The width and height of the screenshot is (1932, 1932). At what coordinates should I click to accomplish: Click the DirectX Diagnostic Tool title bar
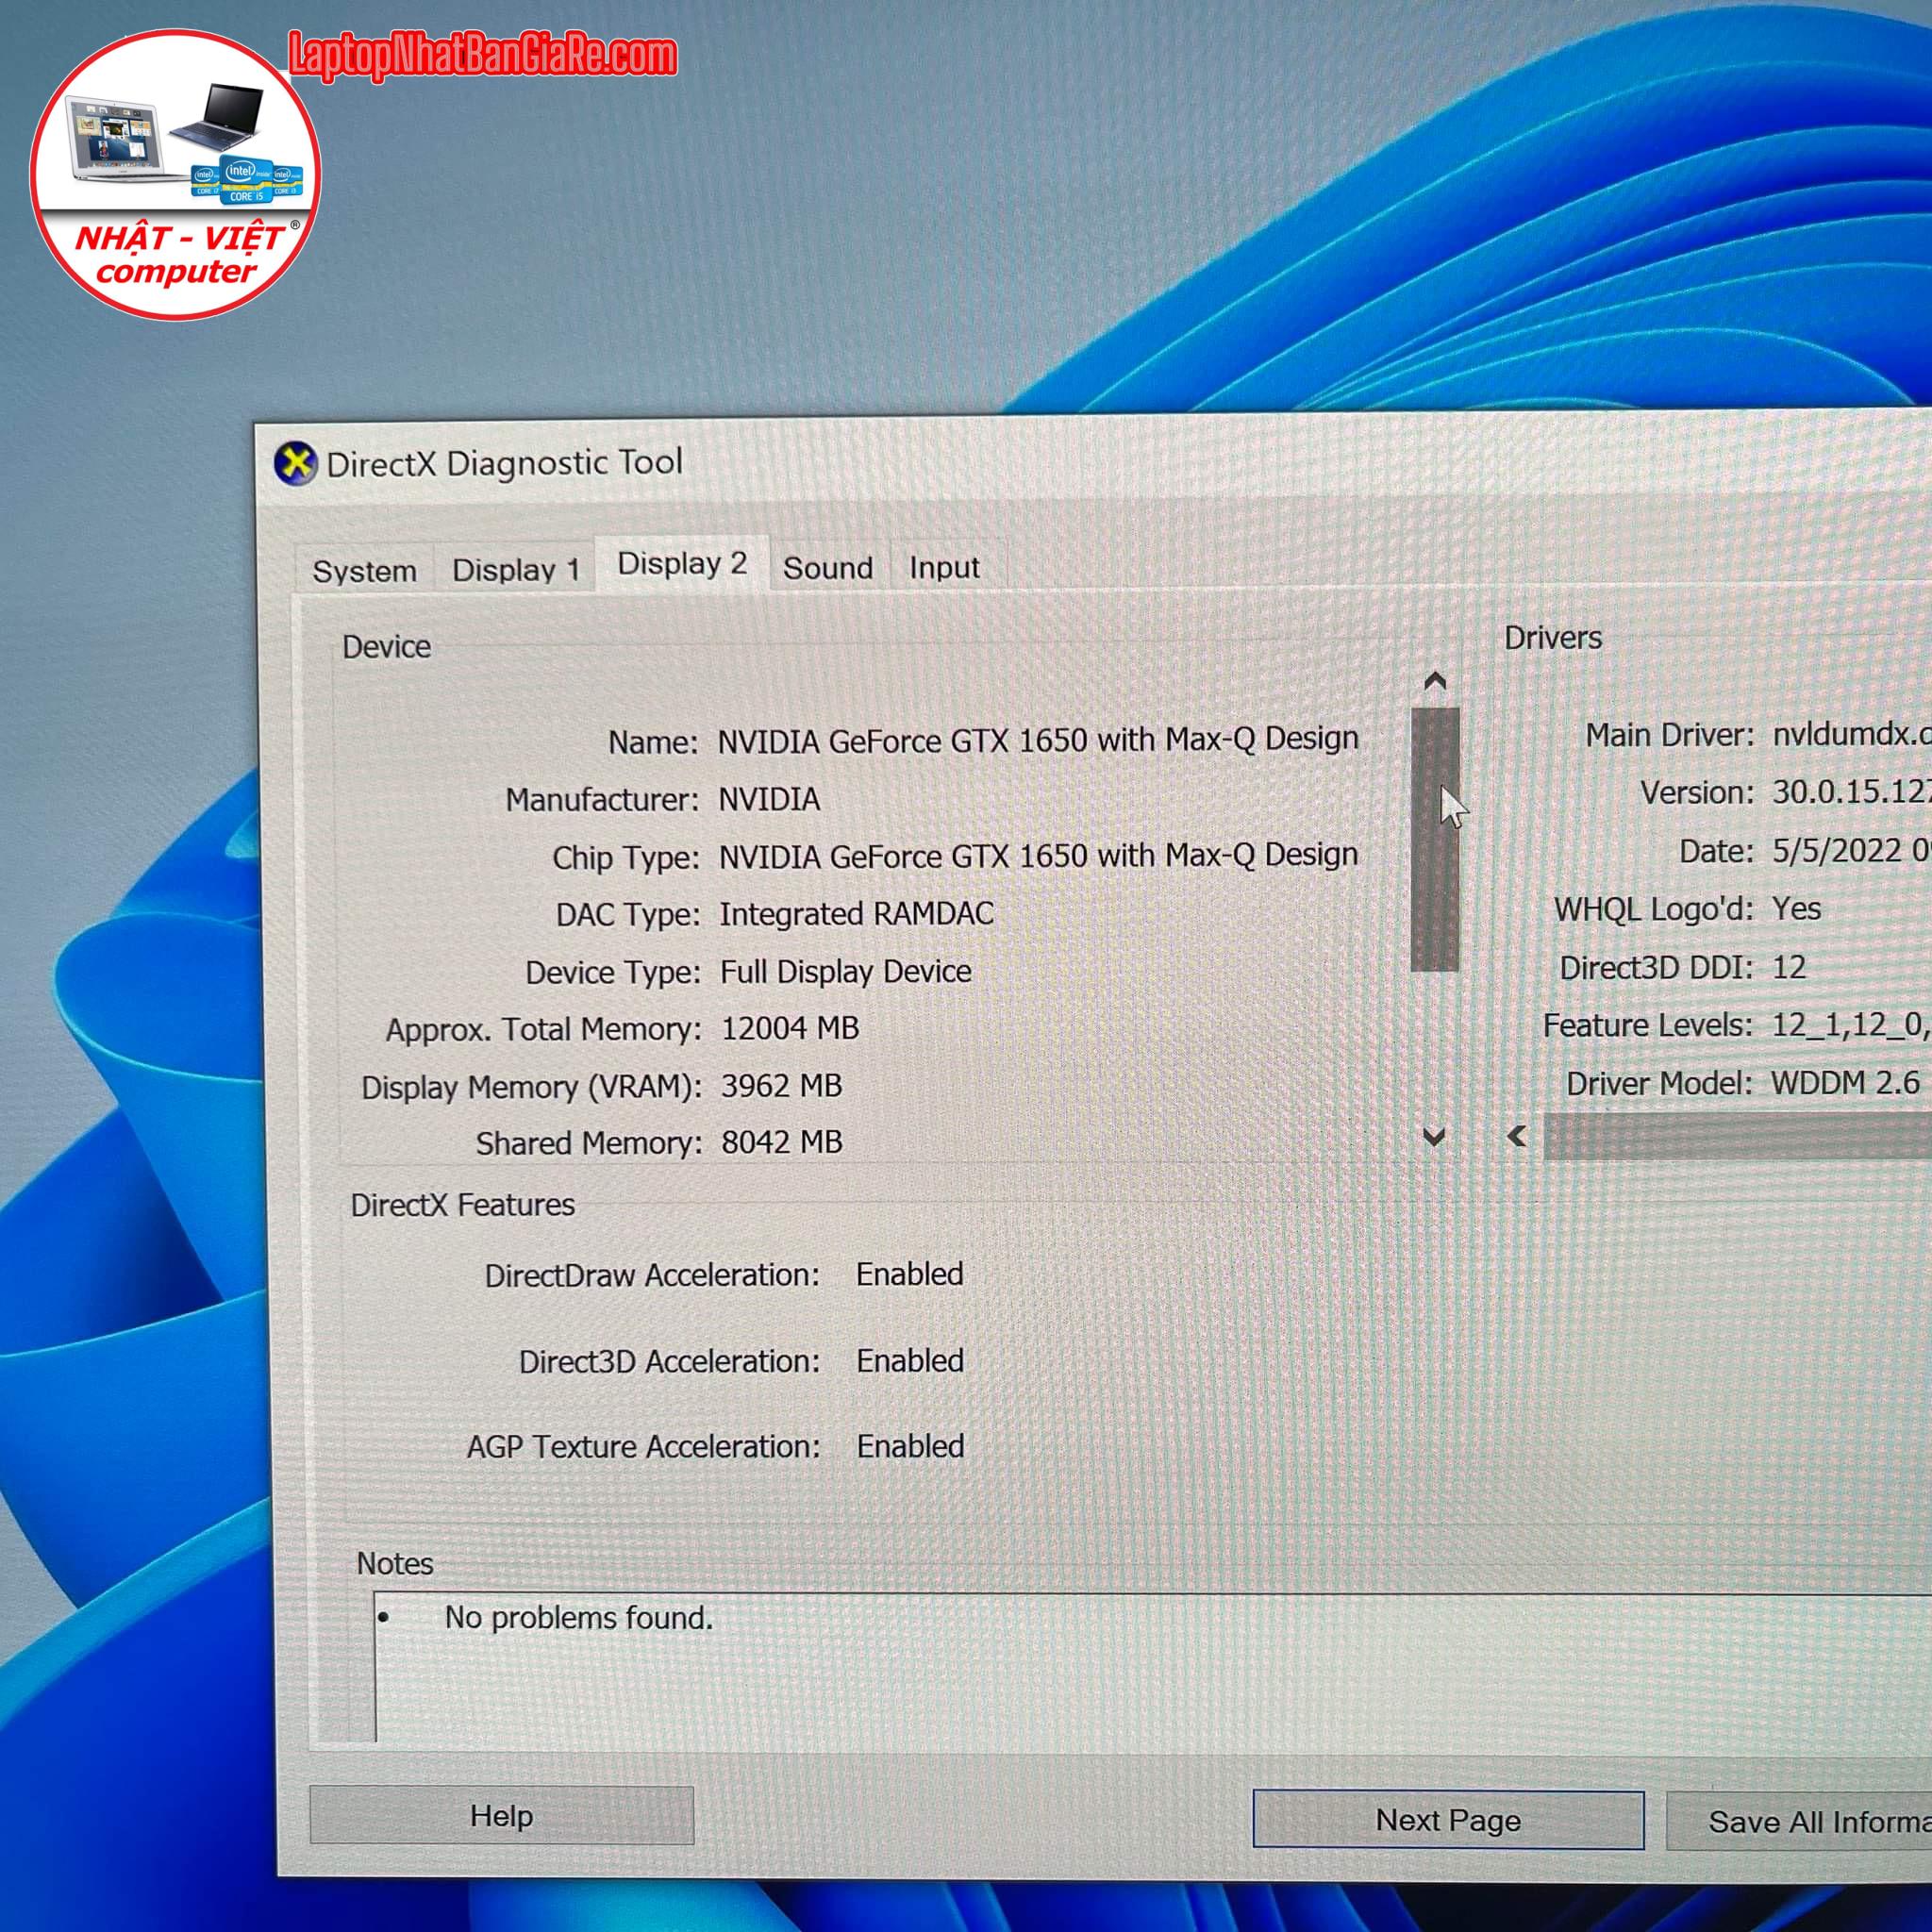(1000, 462)
